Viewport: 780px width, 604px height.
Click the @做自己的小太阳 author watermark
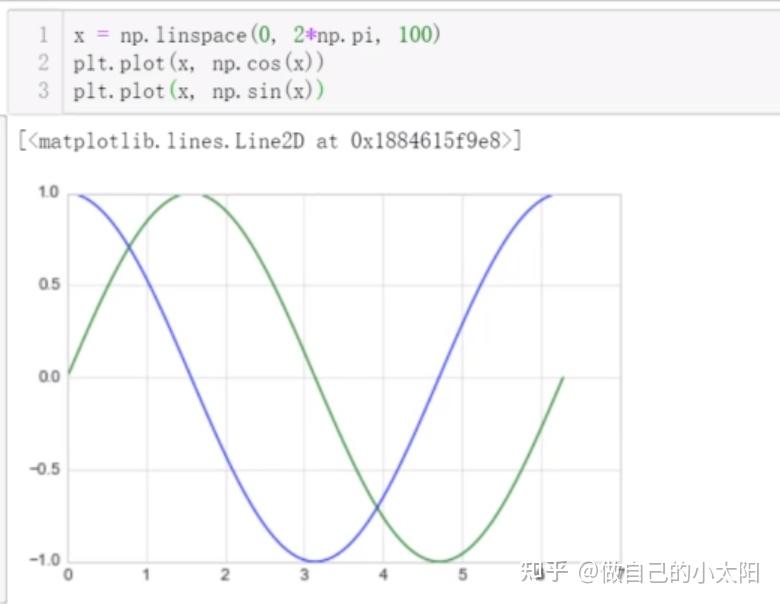coord(669,572)
